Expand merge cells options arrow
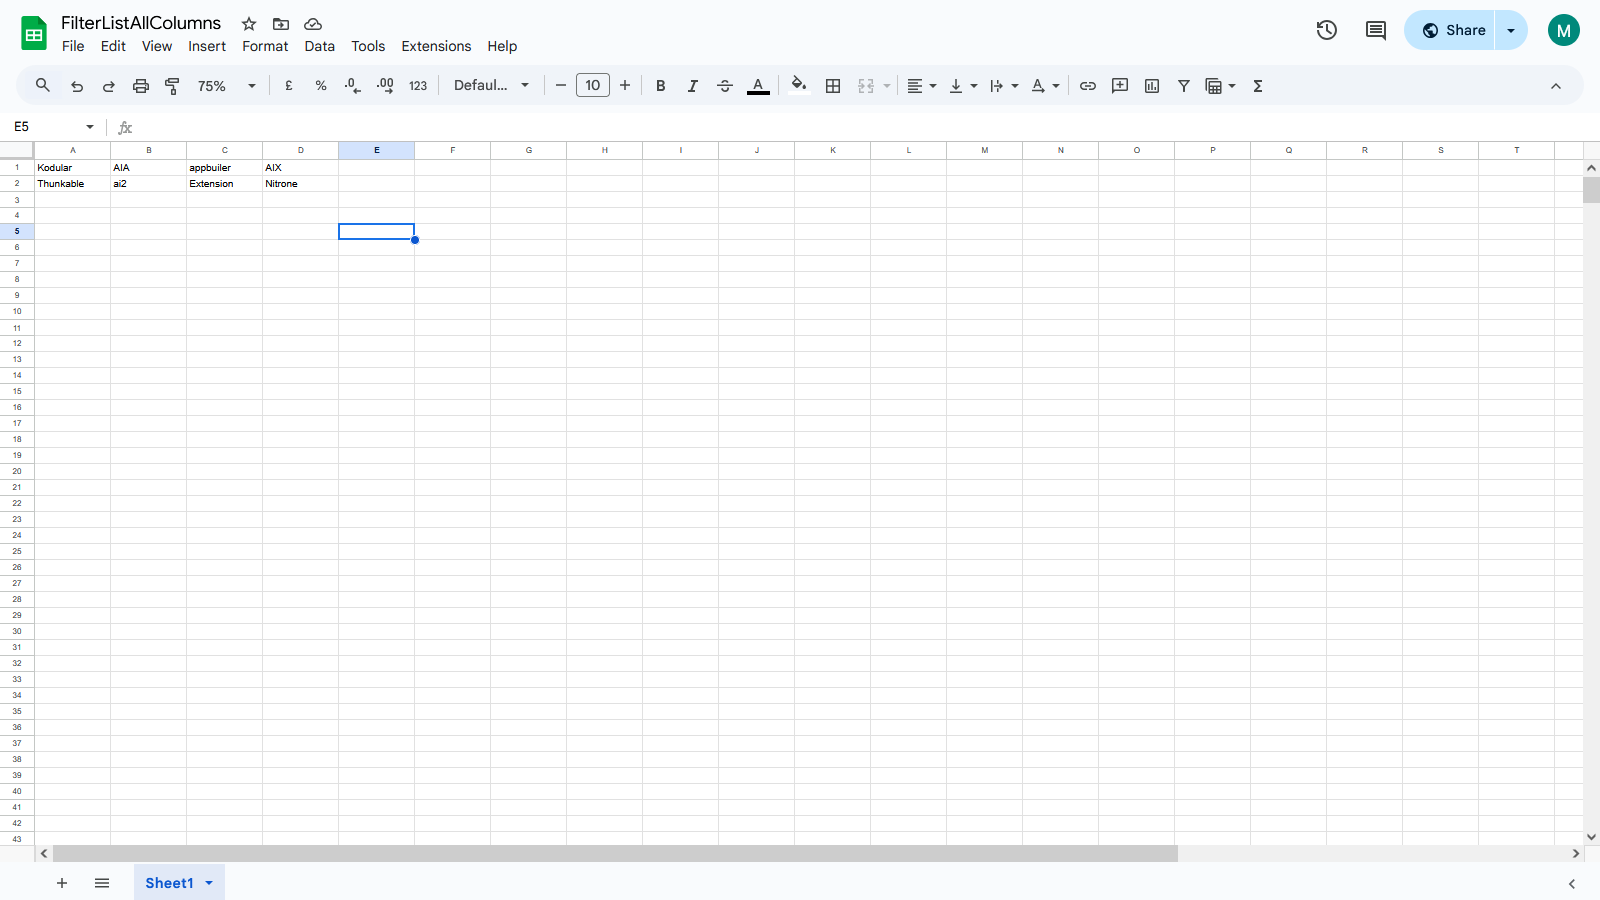Viewport: 1600px width, 900px height. (x=887, y=86)
